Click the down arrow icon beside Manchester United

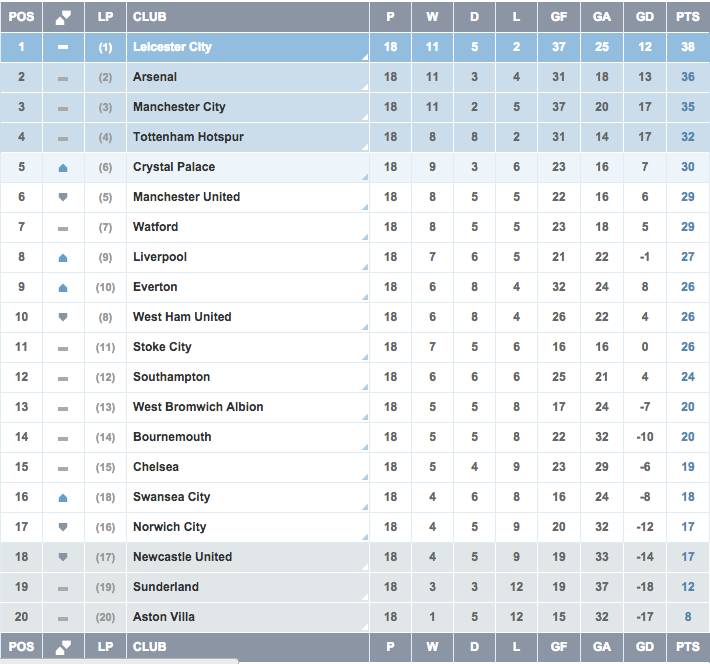pyautogui.click(x=63, y=197)
